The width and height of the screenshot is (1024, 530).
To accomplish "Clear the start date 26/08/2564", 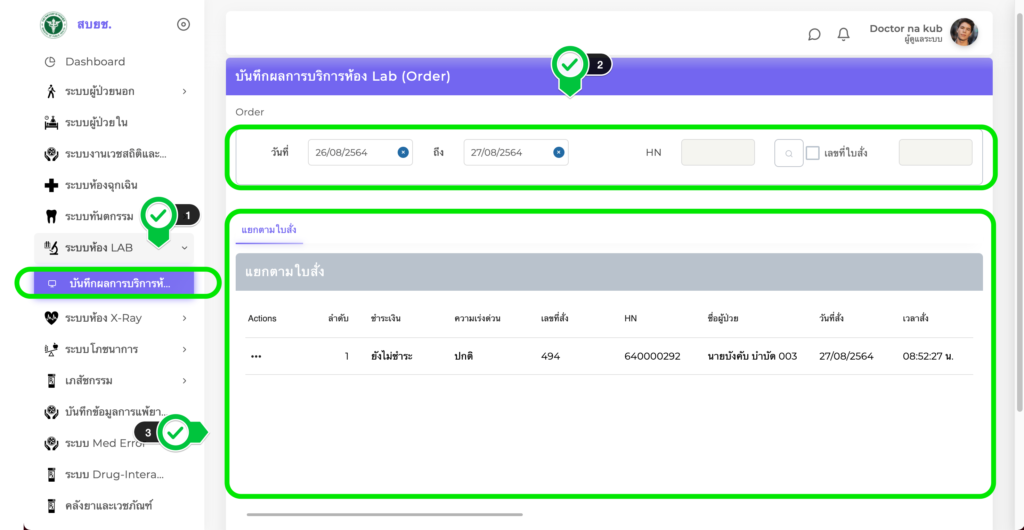I will [x=402, y=152].
